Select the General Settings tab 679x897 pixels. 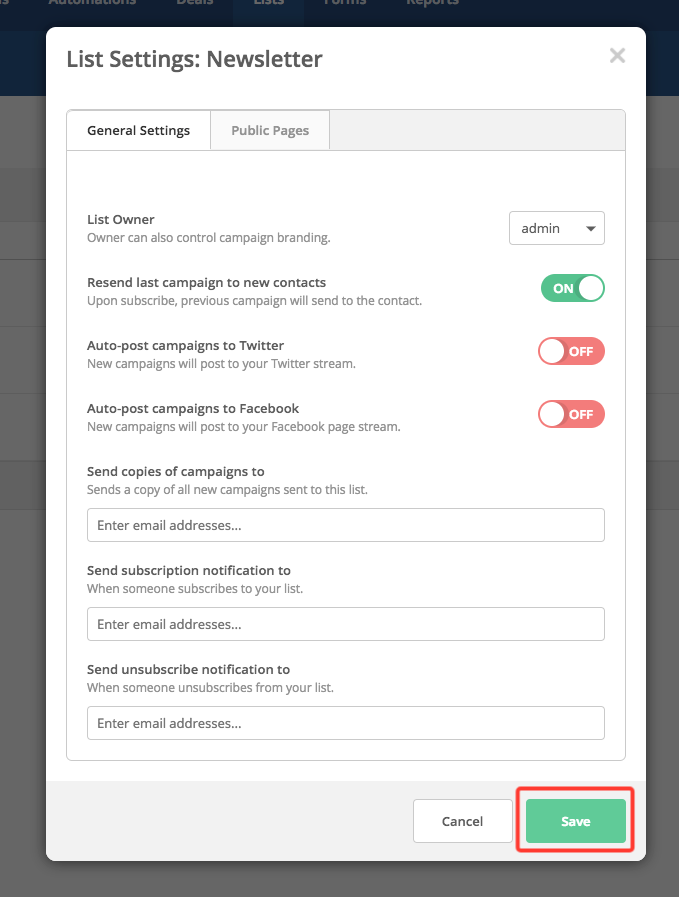tap(138, 130)
